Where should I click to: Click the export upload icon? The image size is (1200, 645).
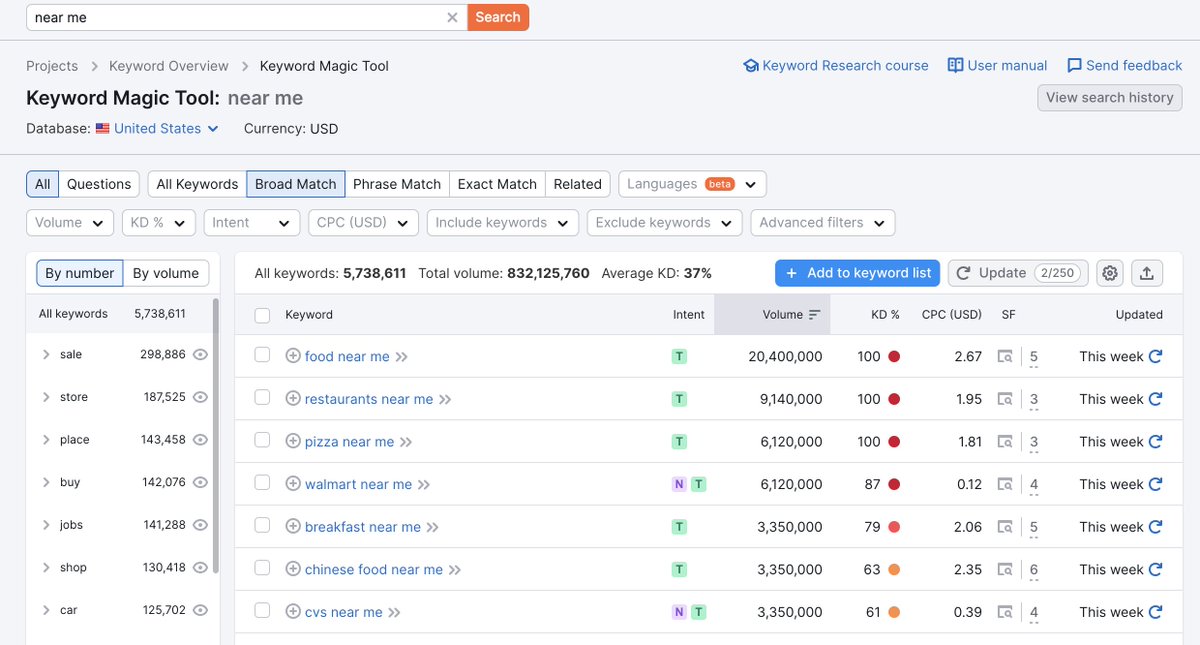pos(1146,273)
